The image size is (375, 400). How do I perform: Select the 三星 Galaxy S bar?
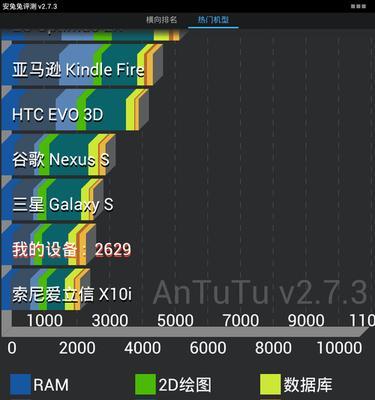coord(53,200)
